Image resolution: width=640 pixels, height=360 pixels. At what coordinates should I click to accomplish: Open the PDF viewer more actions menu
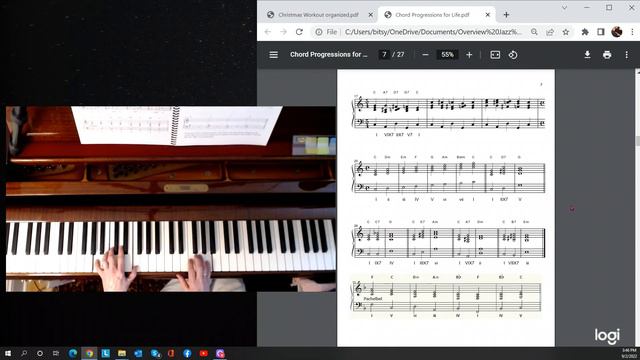click(x=627, y=55)
